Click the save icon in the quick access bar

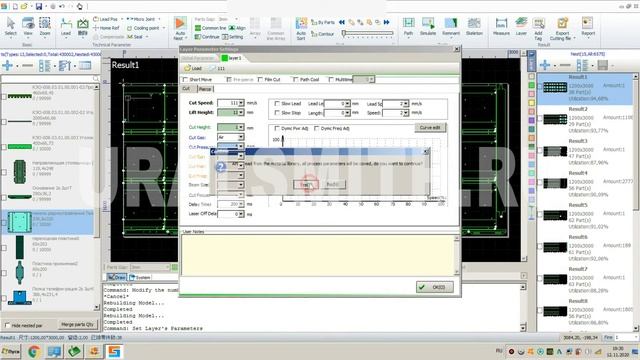(x=39, y=6)
